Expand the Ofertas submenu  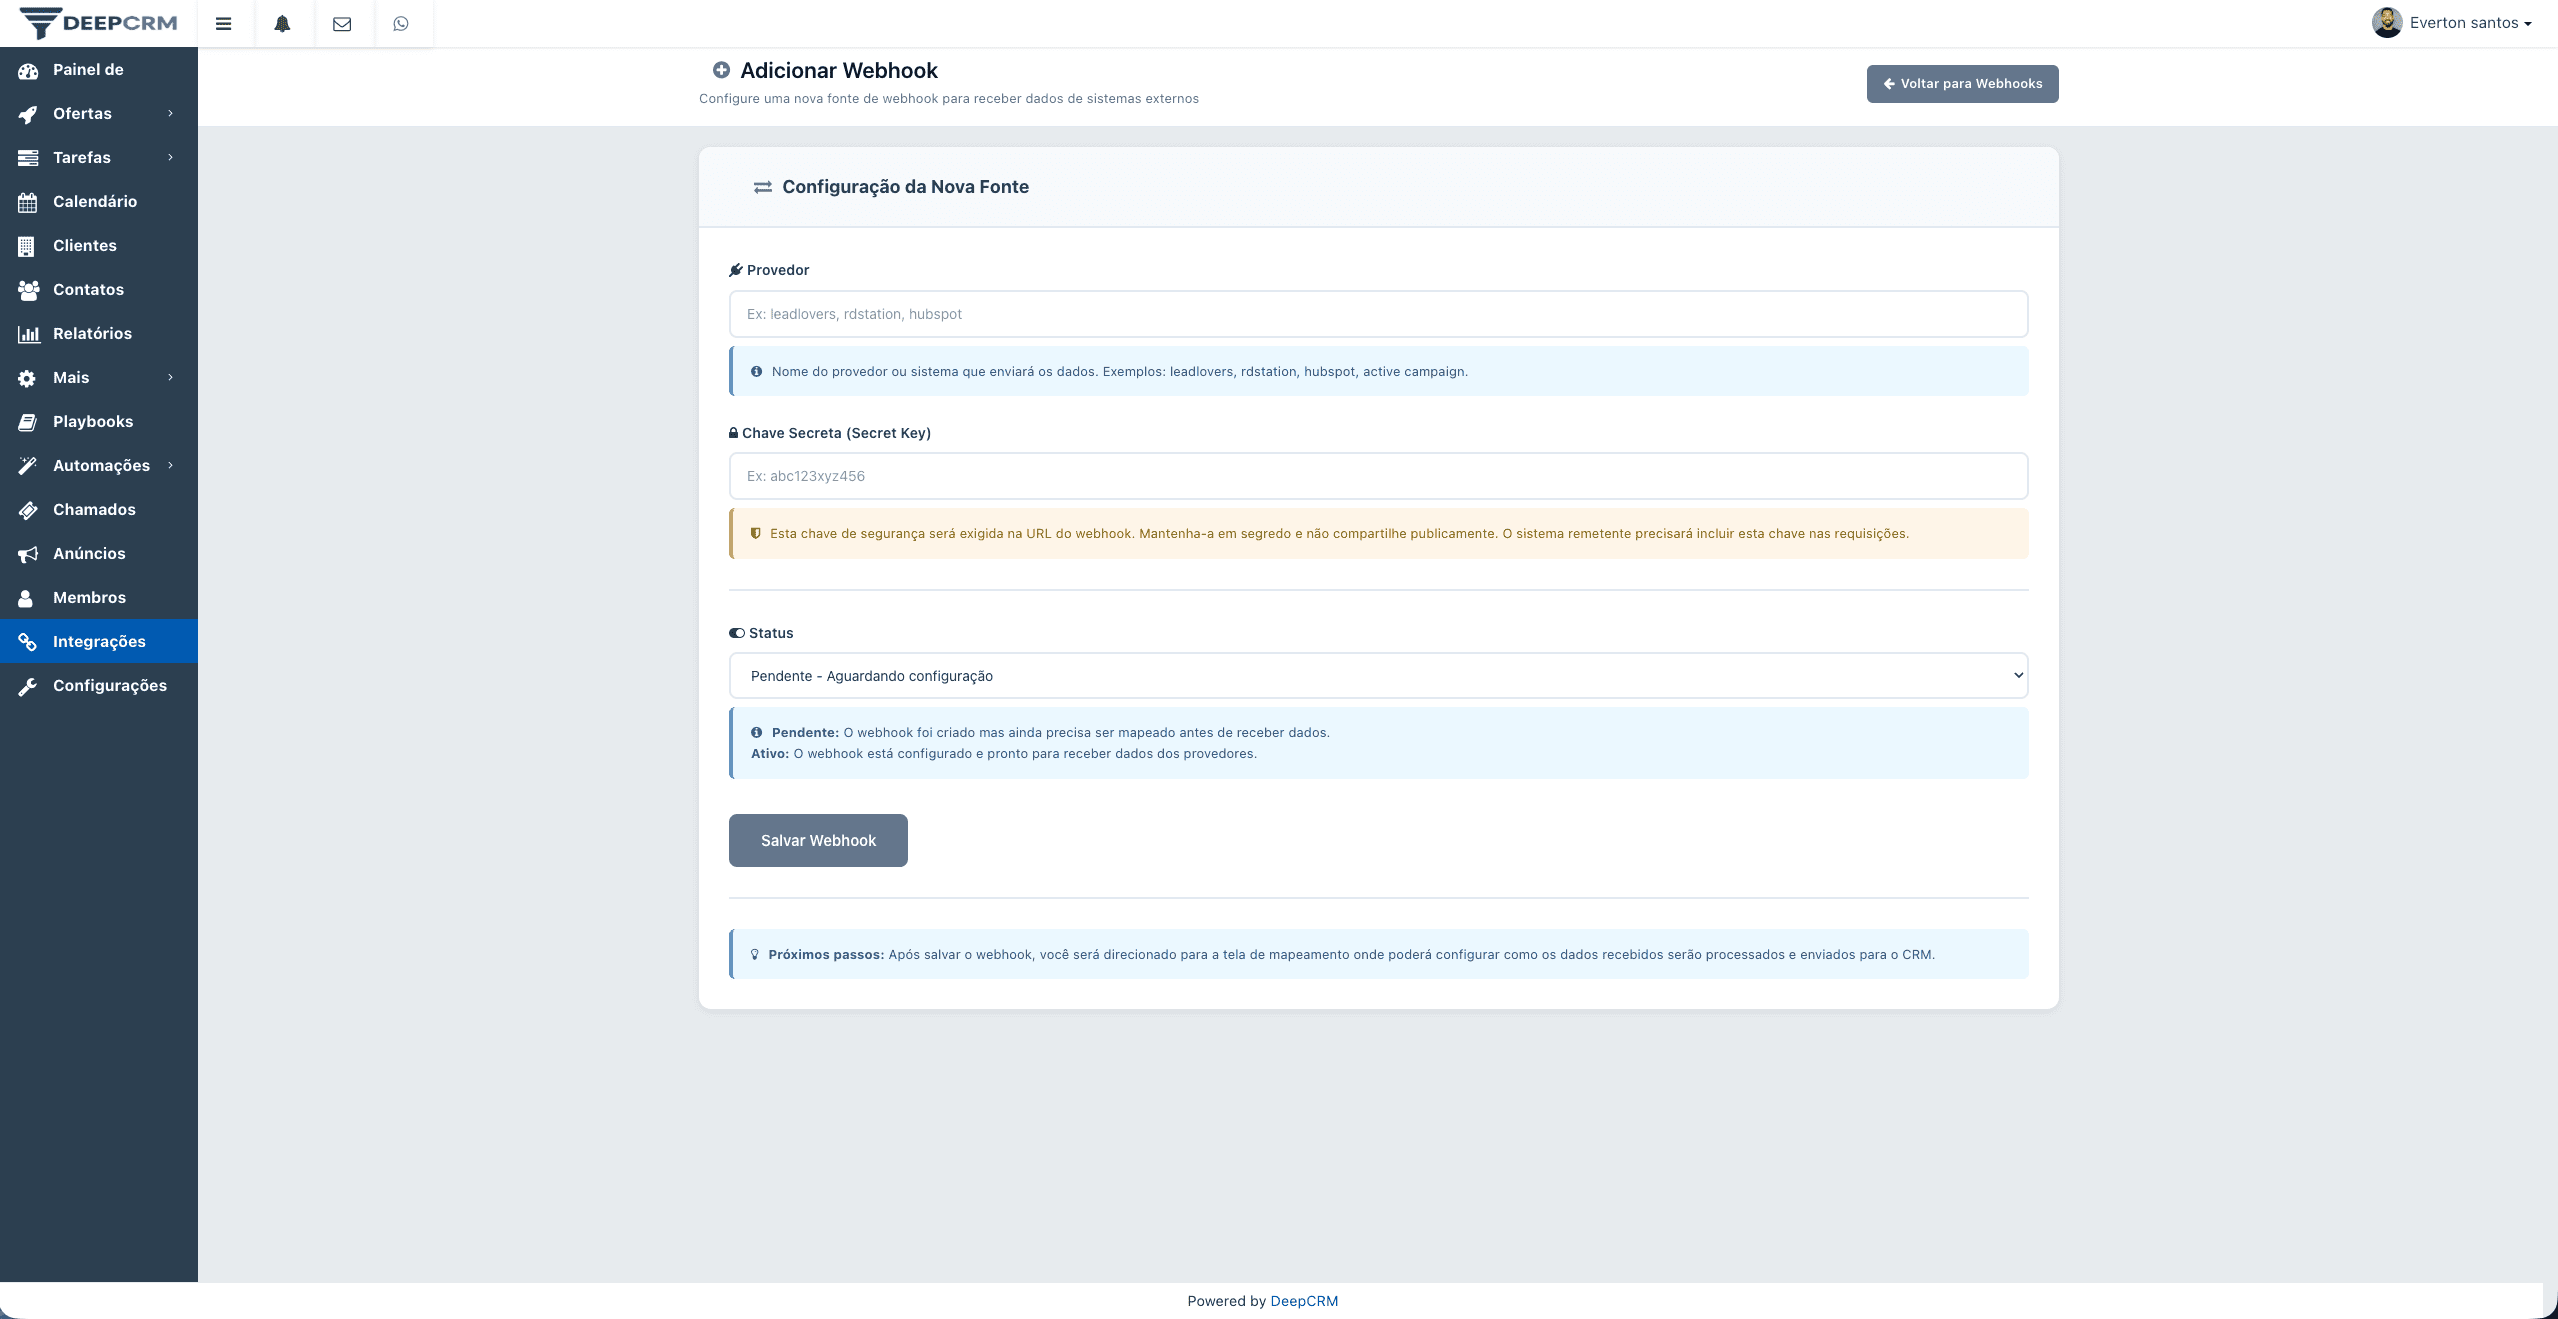point(82,113)
